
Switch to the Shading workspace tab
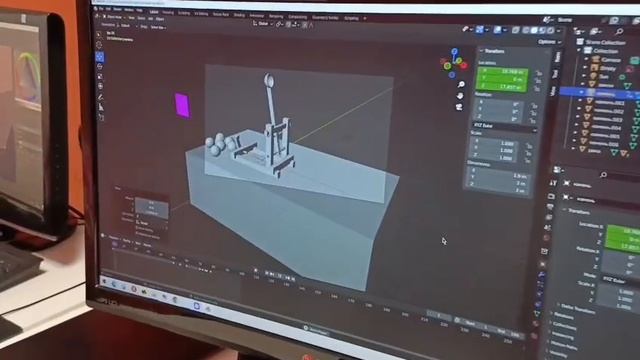point(239,15)
